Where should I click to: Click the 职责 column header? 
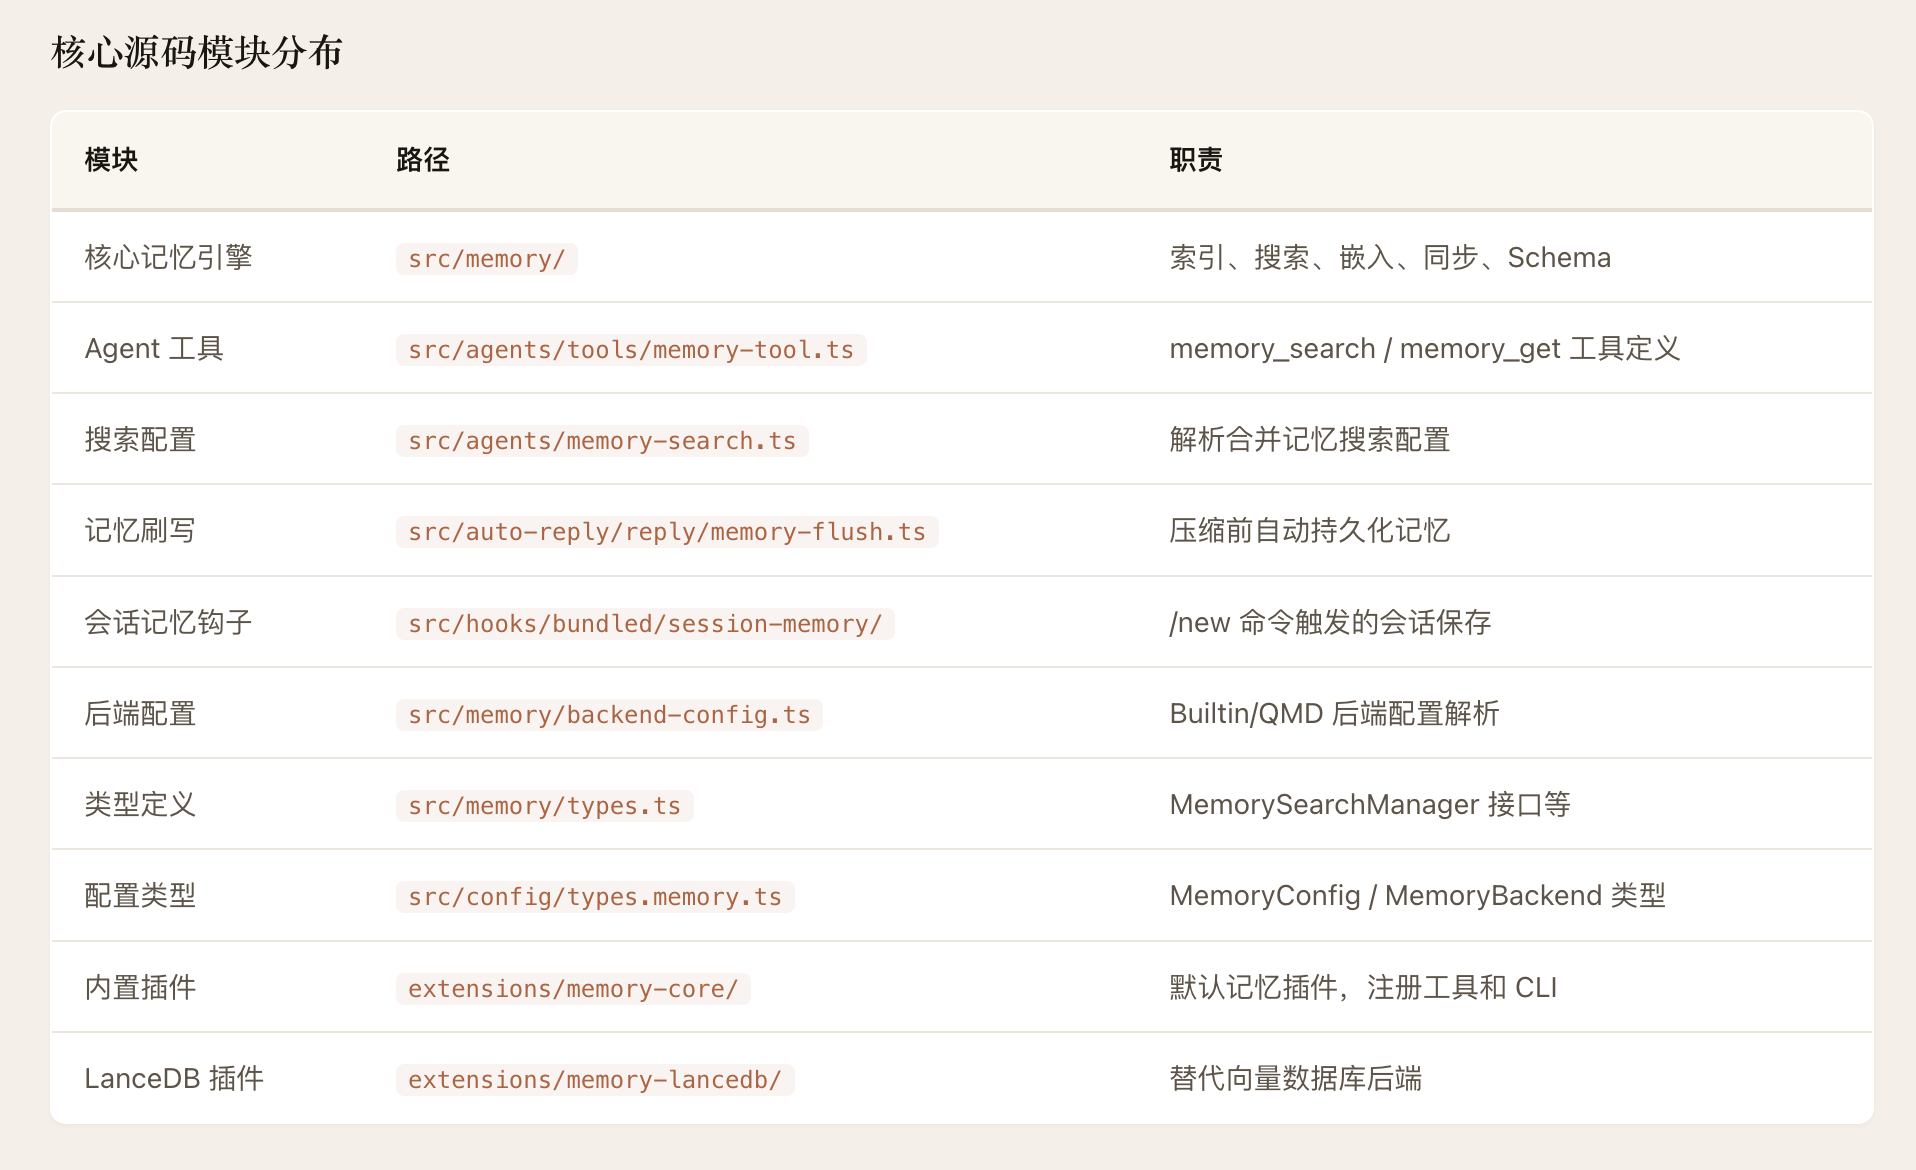(1195, 160)
